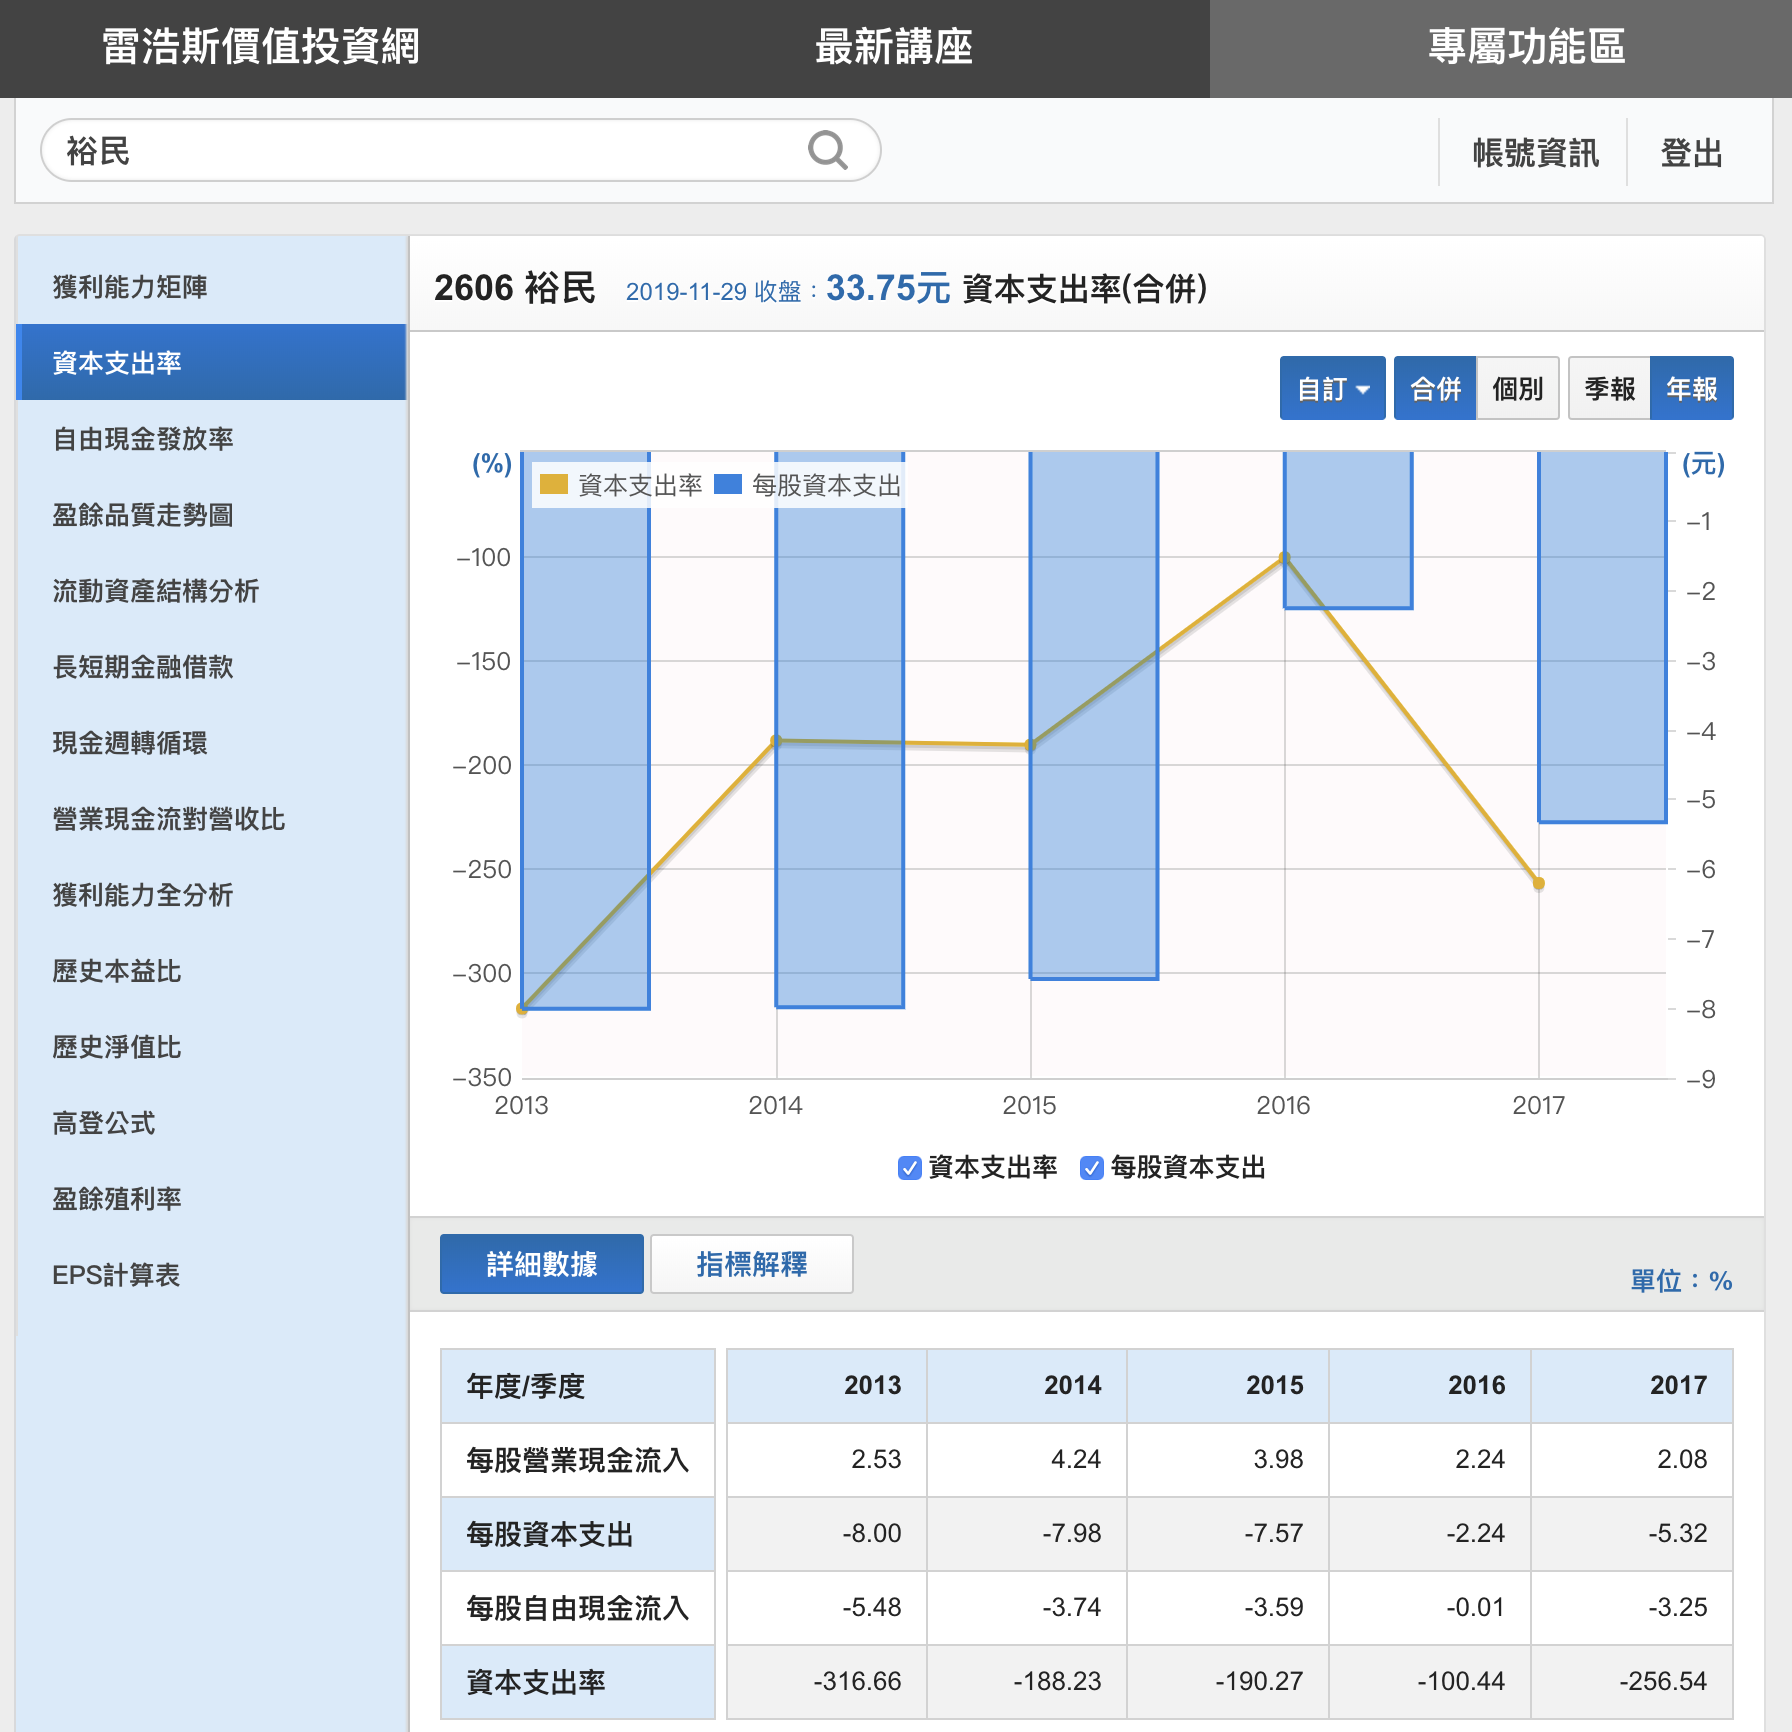Toggle the 資本支出率 checkbox below chart
The image size is (1792, 1732).
(909, 1168)
